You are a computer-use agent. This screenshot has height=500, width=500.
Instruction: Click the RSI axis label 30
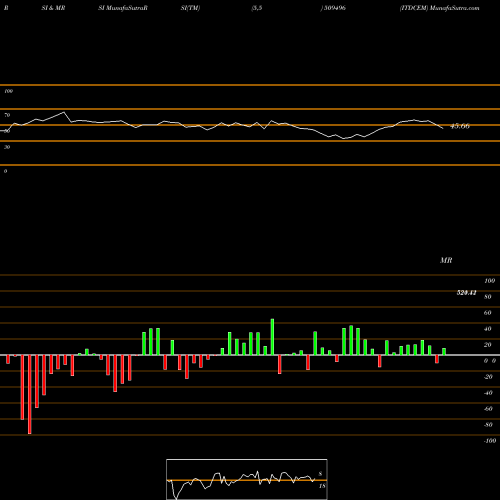click(x=7, y=147)
